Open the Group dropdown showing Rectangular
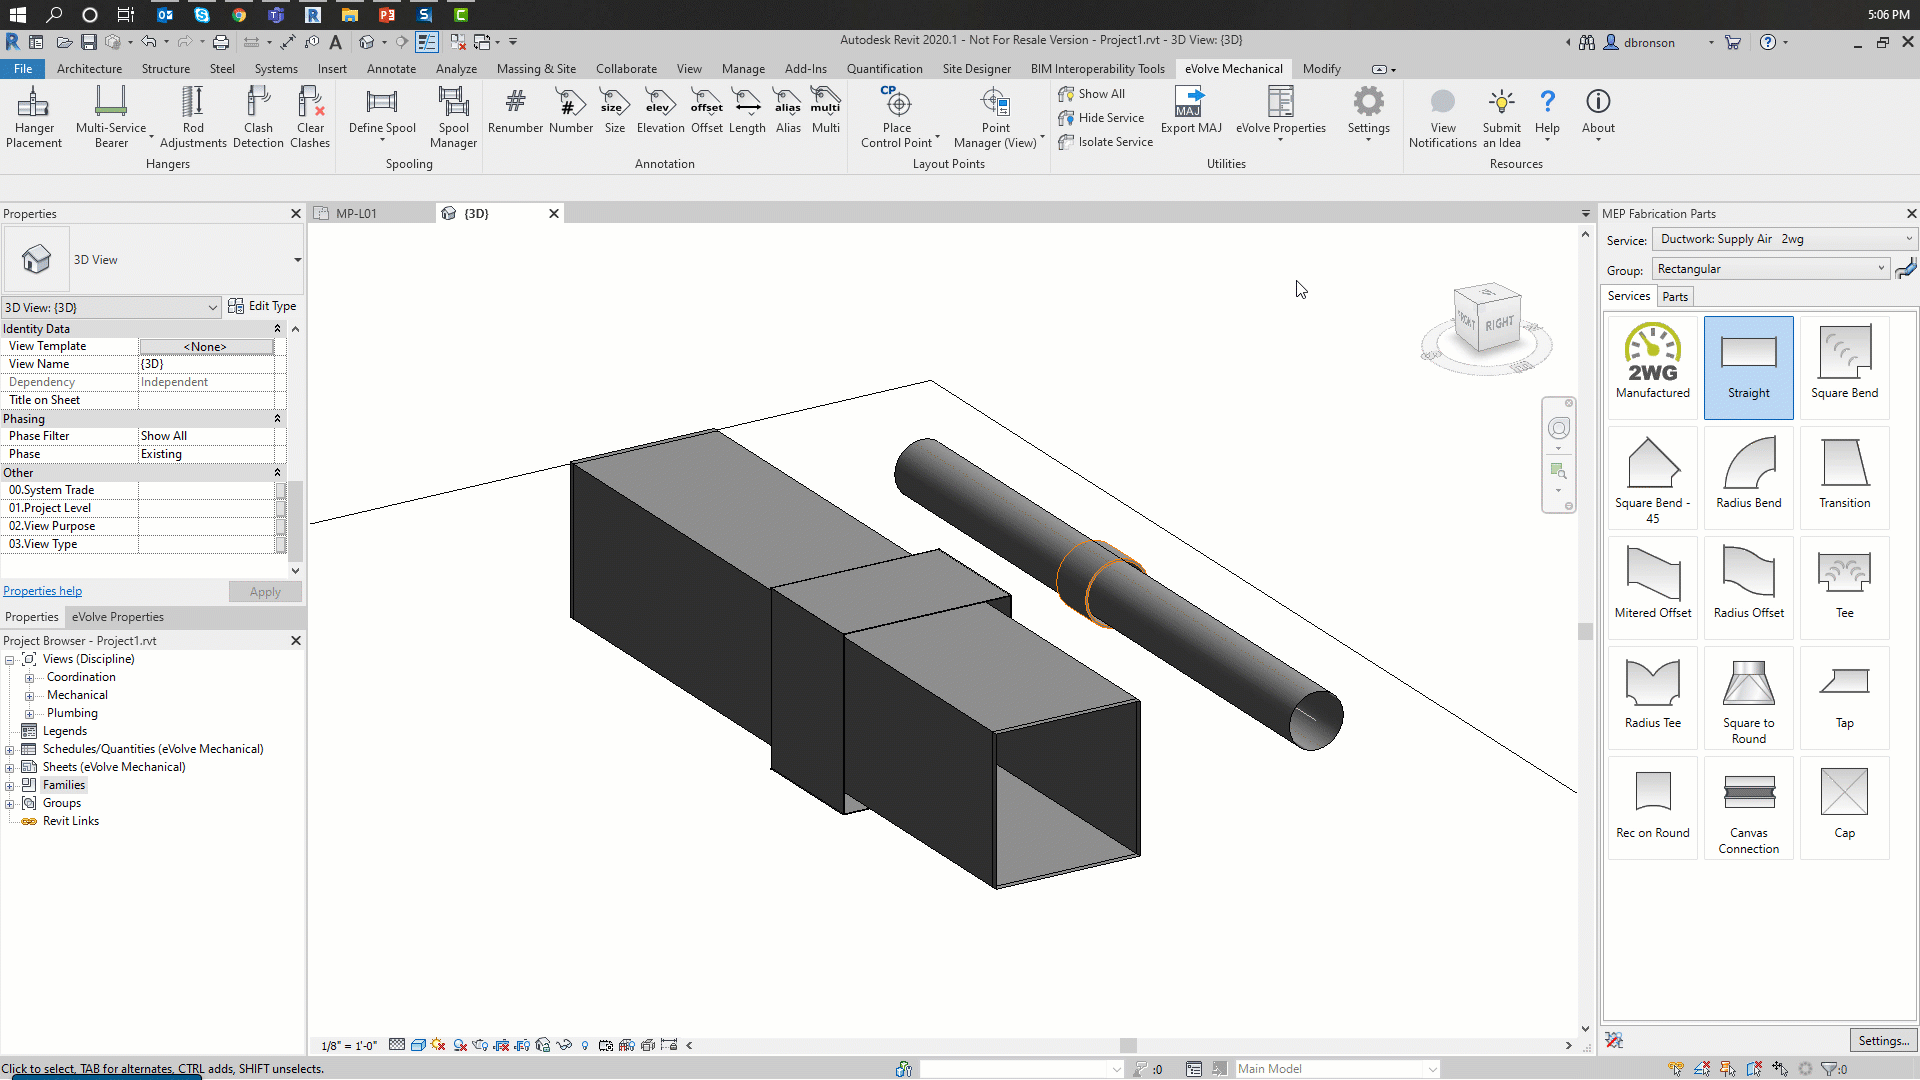The width and height of the screenshot is (1920, 1080). pyautogui.click(x=1770, y=269)
